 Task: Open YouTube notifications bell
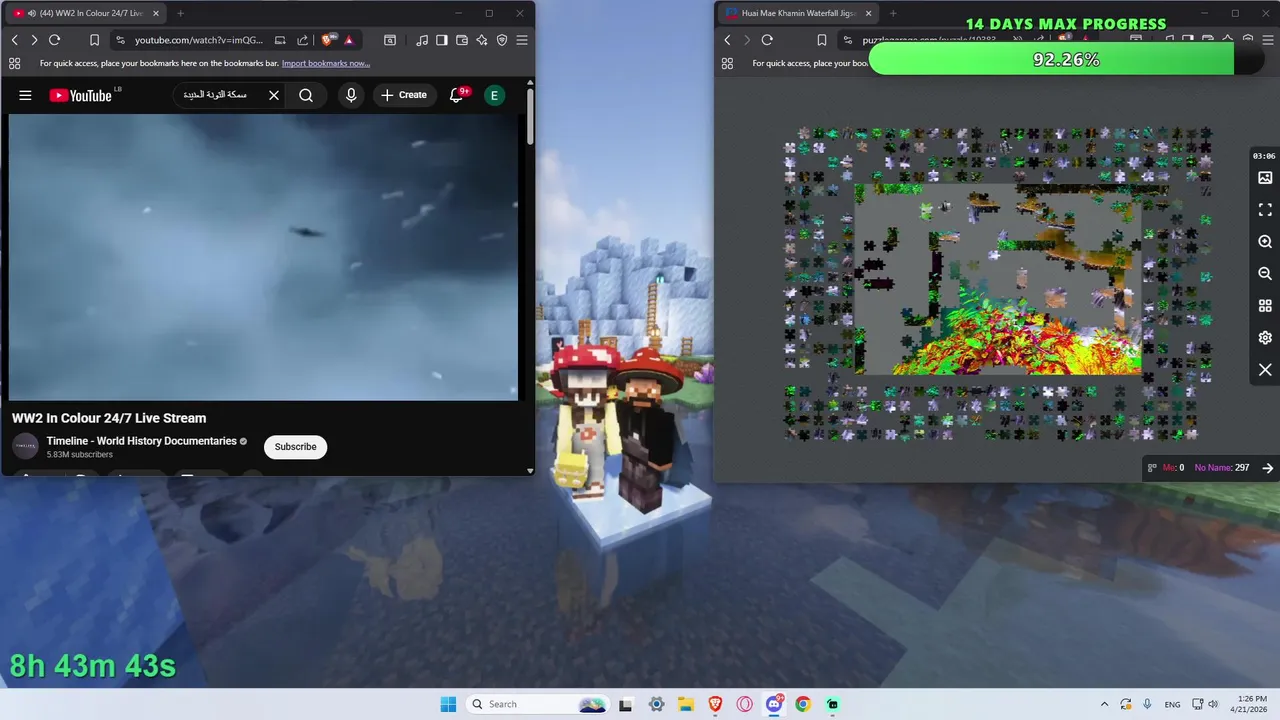click(457, 95)
